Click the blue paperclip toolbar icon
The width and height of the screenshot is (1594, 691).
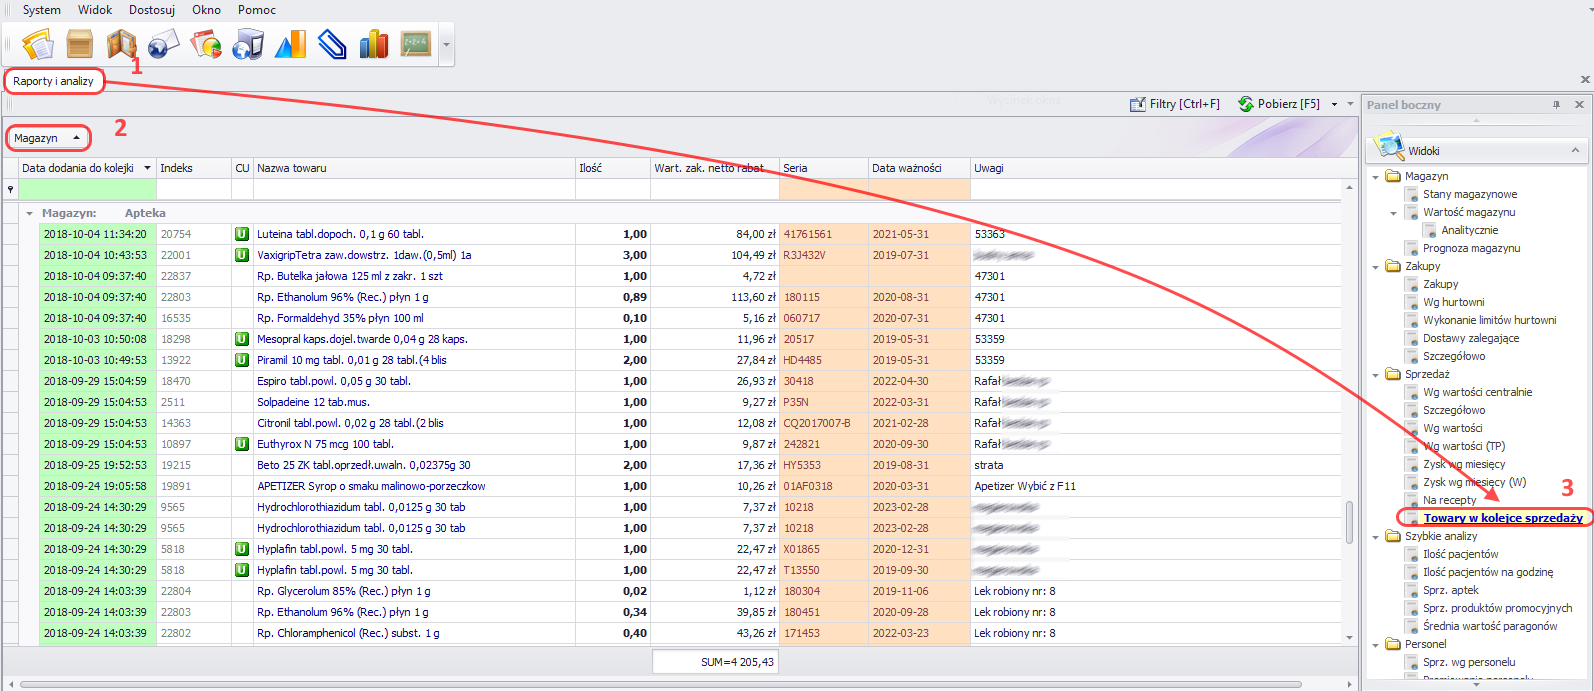[x=332, y=44]
